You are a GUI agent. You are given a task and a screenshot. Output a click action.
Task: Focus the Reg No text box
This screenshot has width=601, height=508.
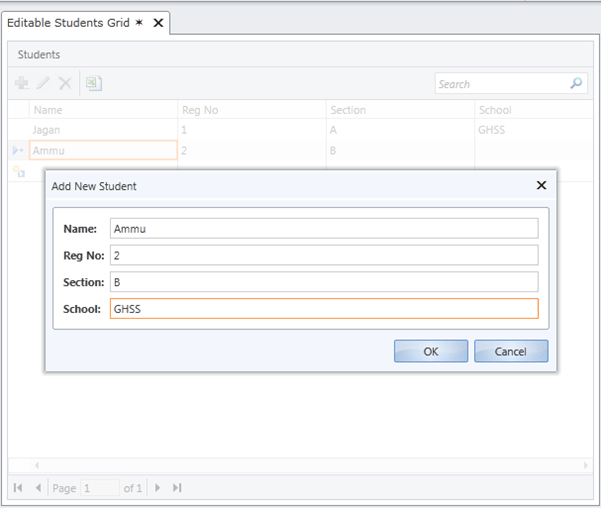point(323,255)
